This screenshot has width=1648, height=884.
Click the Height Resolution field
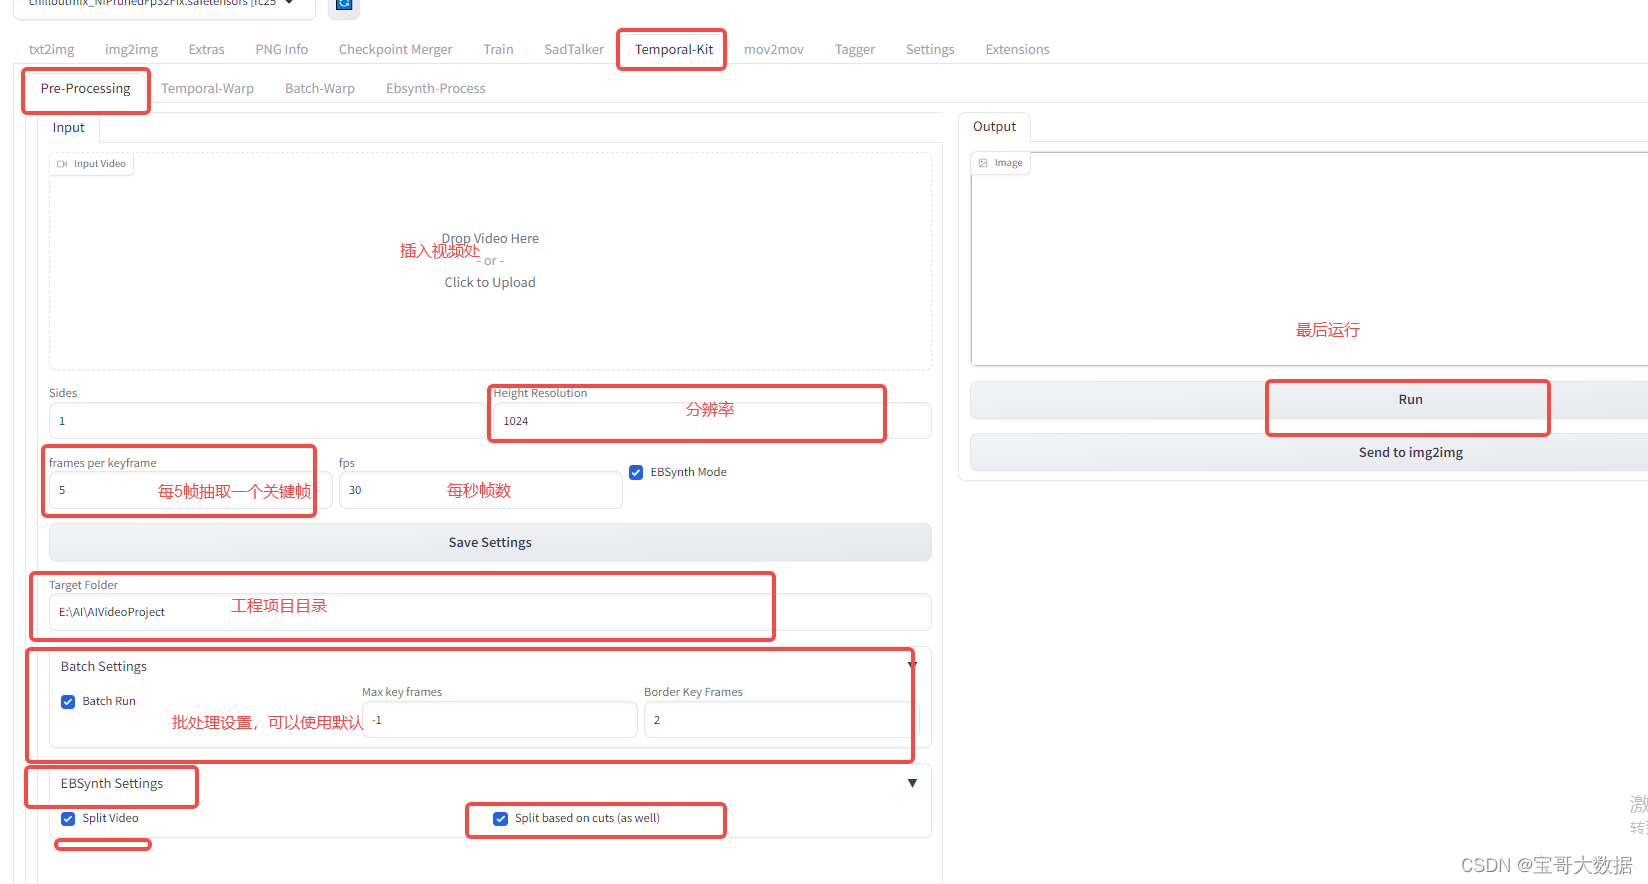pyautogui.click(x=711, y=421)
